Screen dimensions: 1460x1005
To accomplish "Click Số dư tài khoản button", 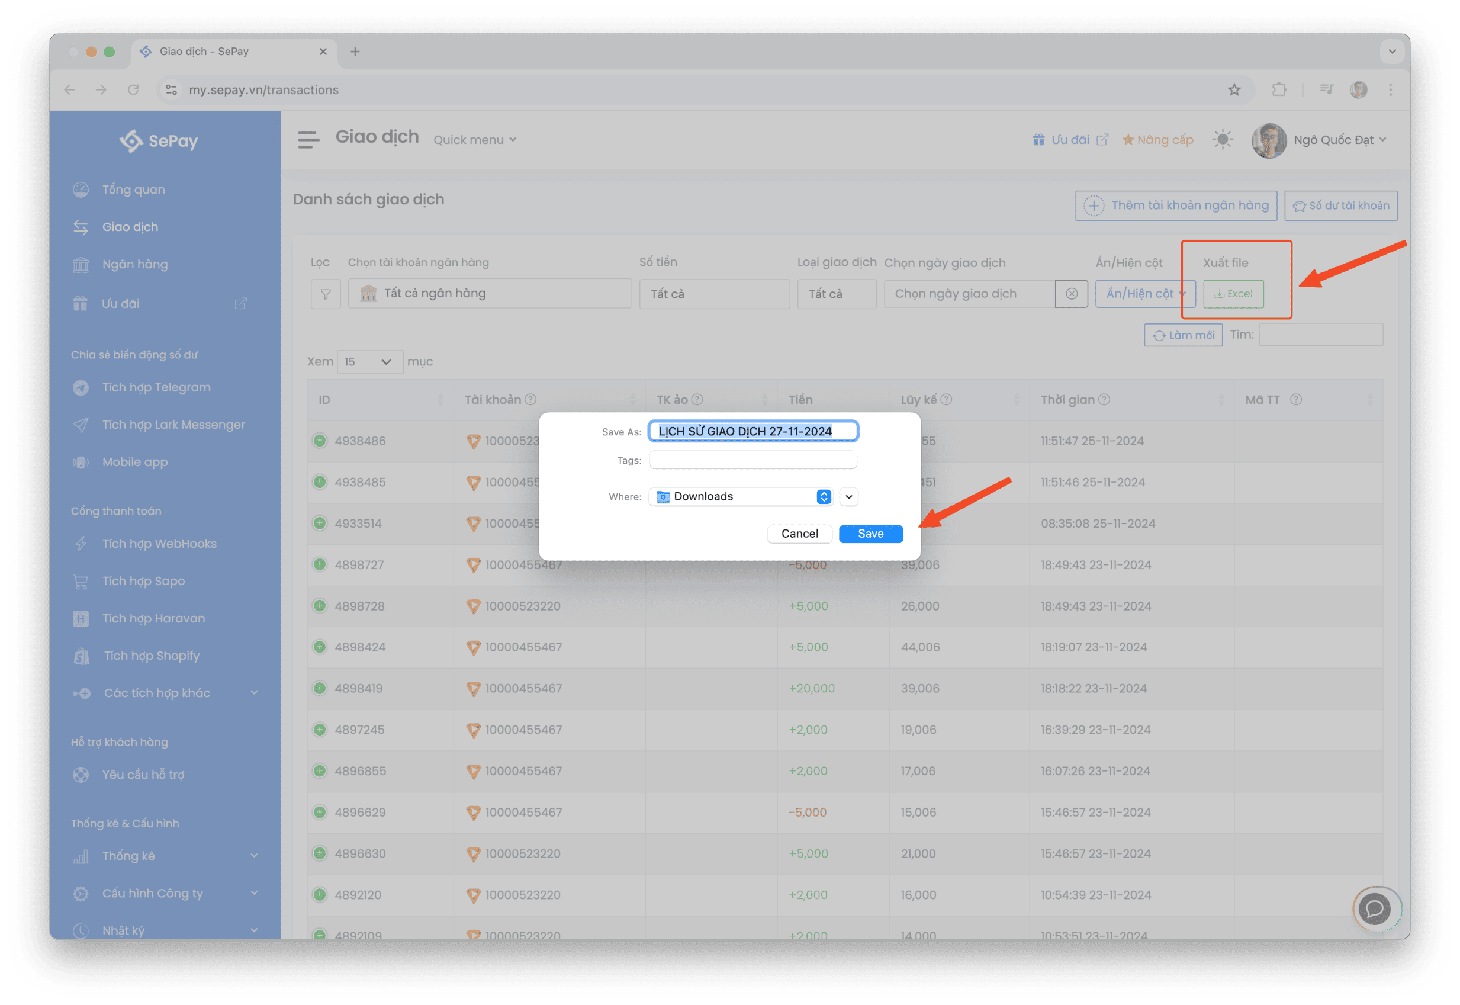I will (1341, 206).
